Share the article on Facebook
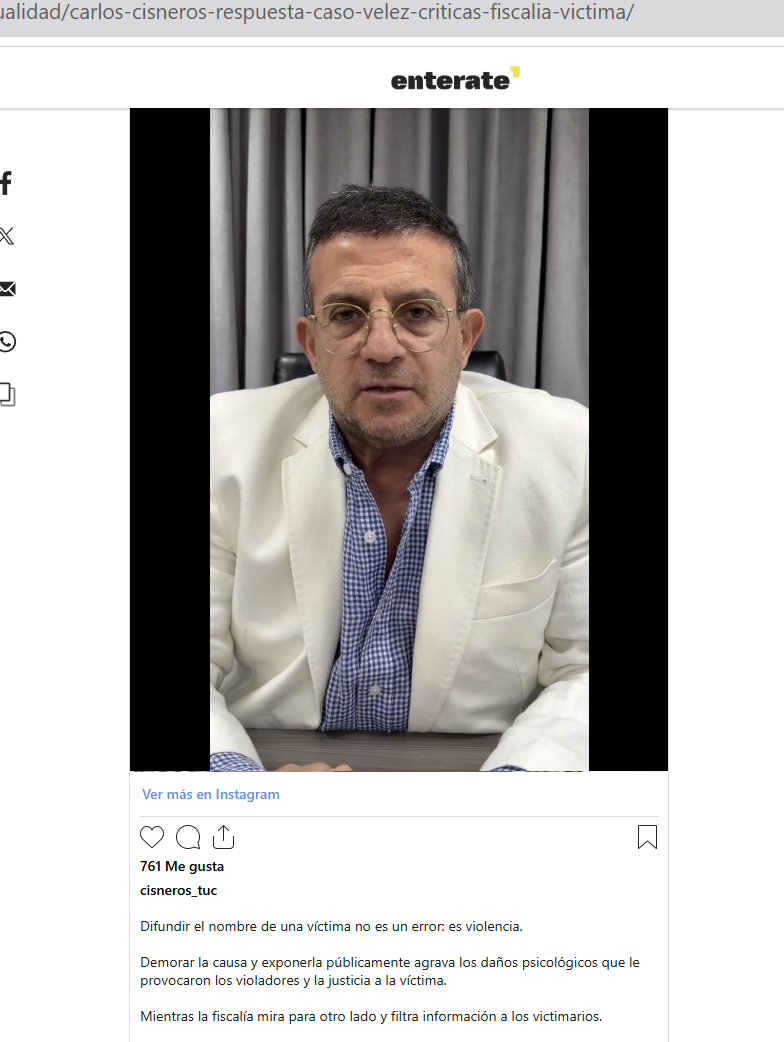Viewport: 784px width, 1042px height. tap(6, 183)
